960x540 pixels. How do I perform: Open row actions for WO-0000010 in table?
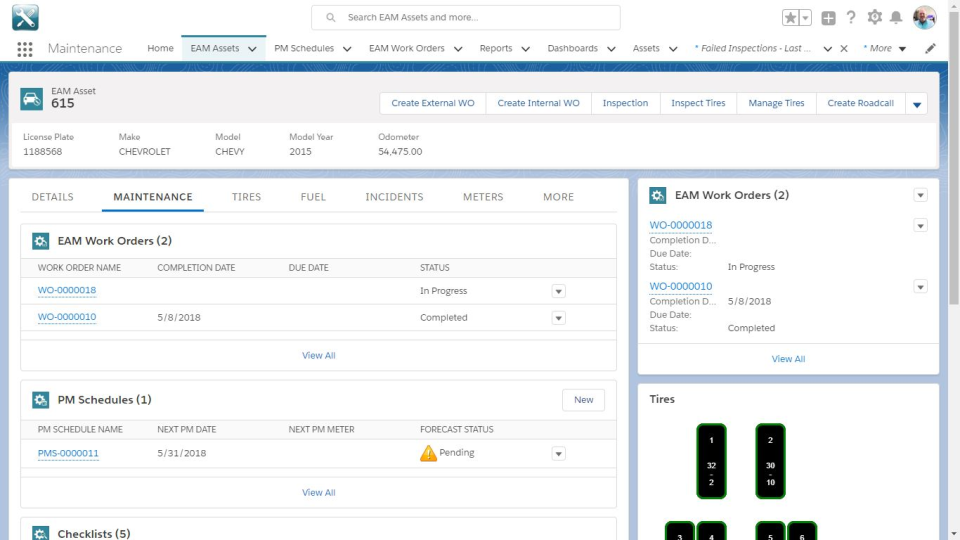(558, 318)
